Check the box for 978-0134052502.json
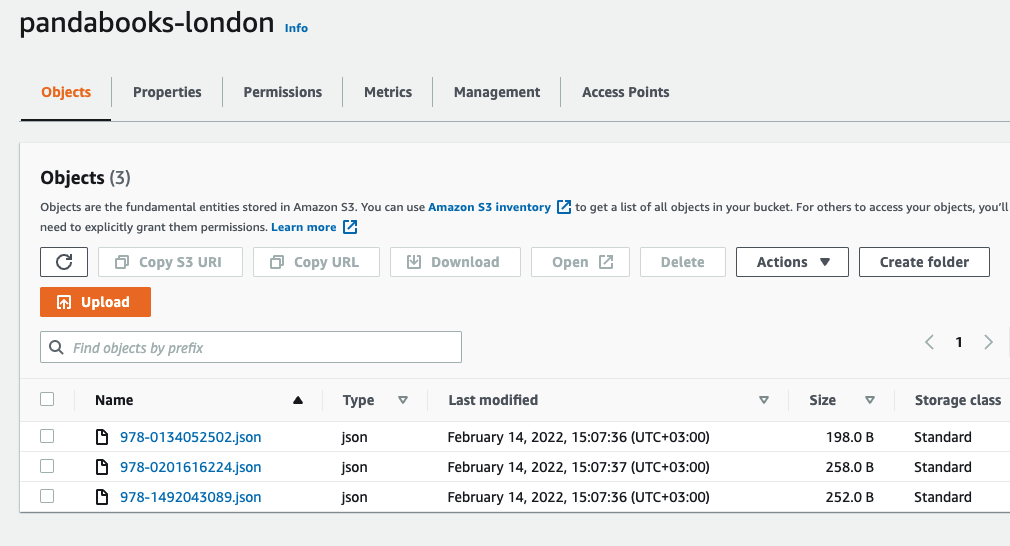The height and width of the screenshot is (546, 1010). click(47, 436)
